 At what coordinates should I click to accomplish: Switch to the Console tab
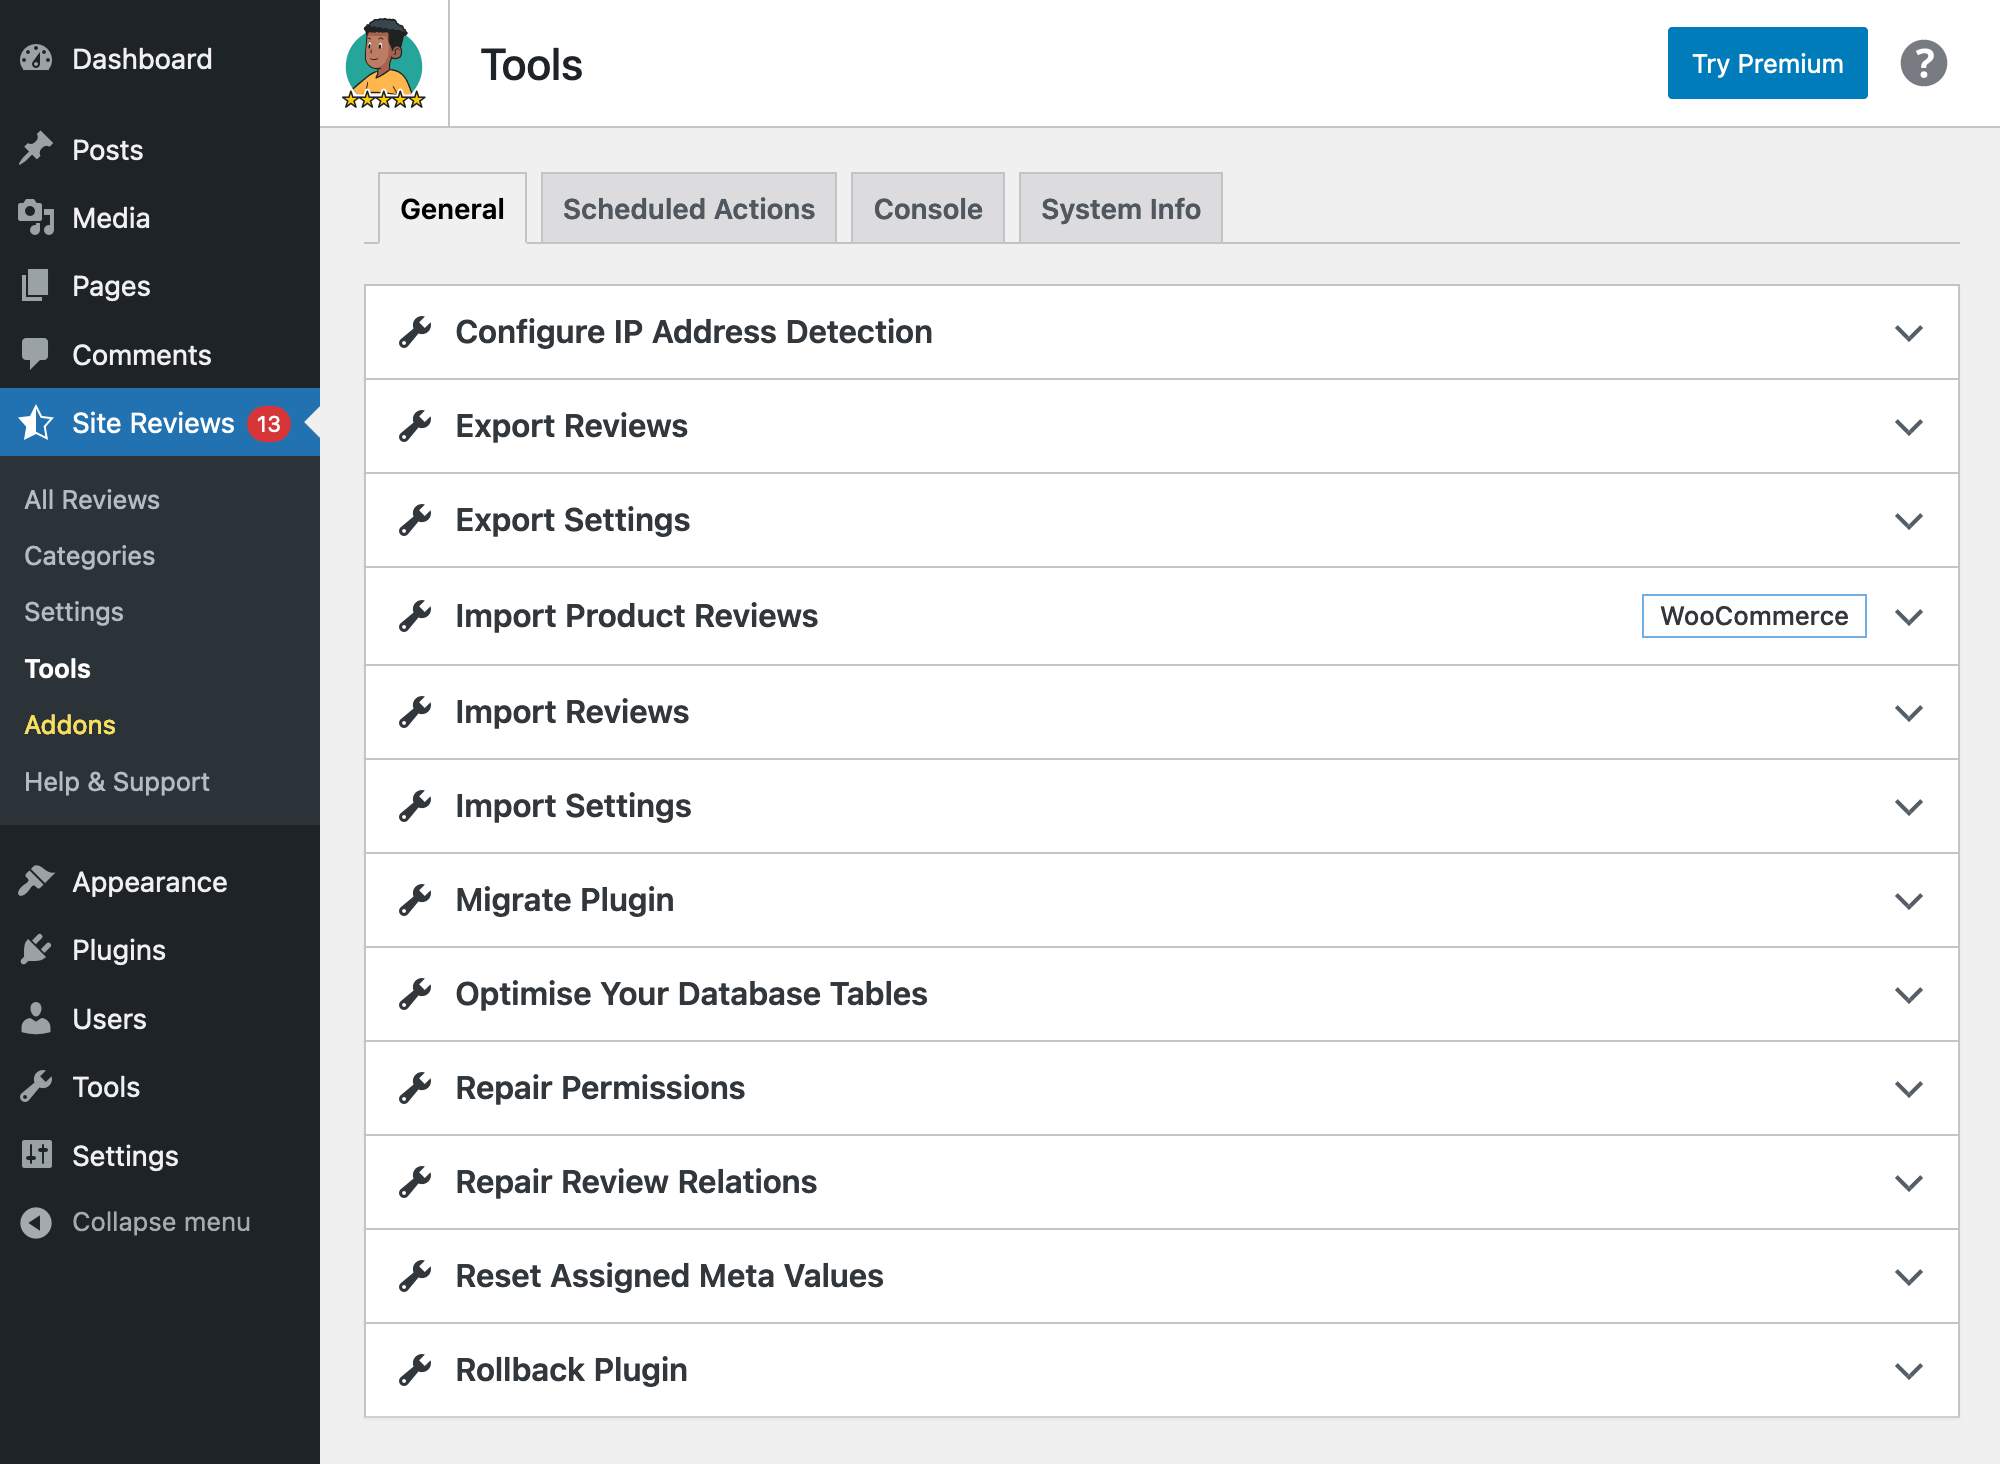pyautogui.click(x=927, y=209)
